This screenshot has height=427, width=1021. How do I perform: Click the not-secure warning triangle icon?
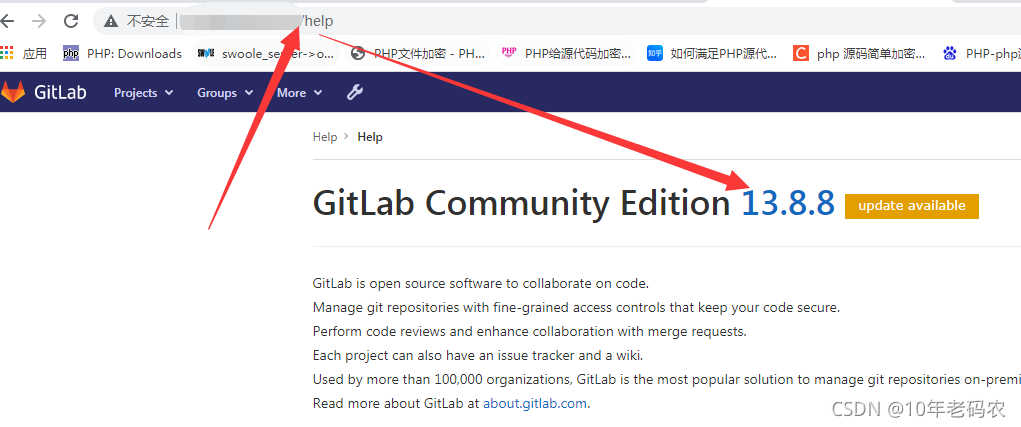tap(111, 21)
